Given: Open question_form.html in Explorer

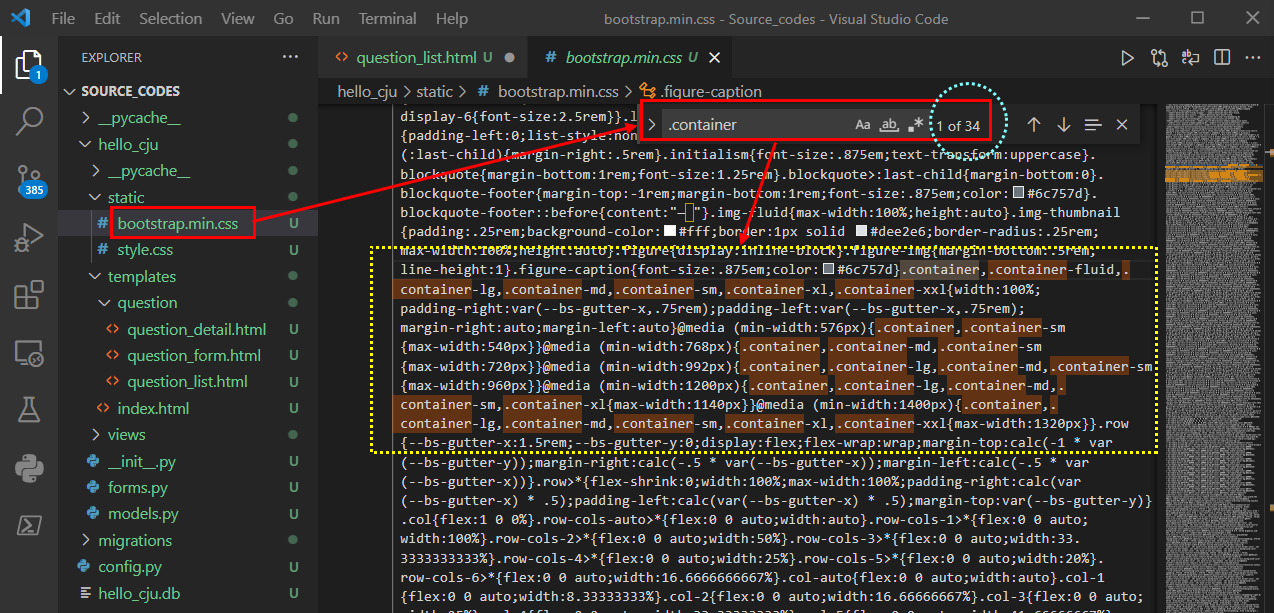Looking at the screenshot, I should 194,355.
